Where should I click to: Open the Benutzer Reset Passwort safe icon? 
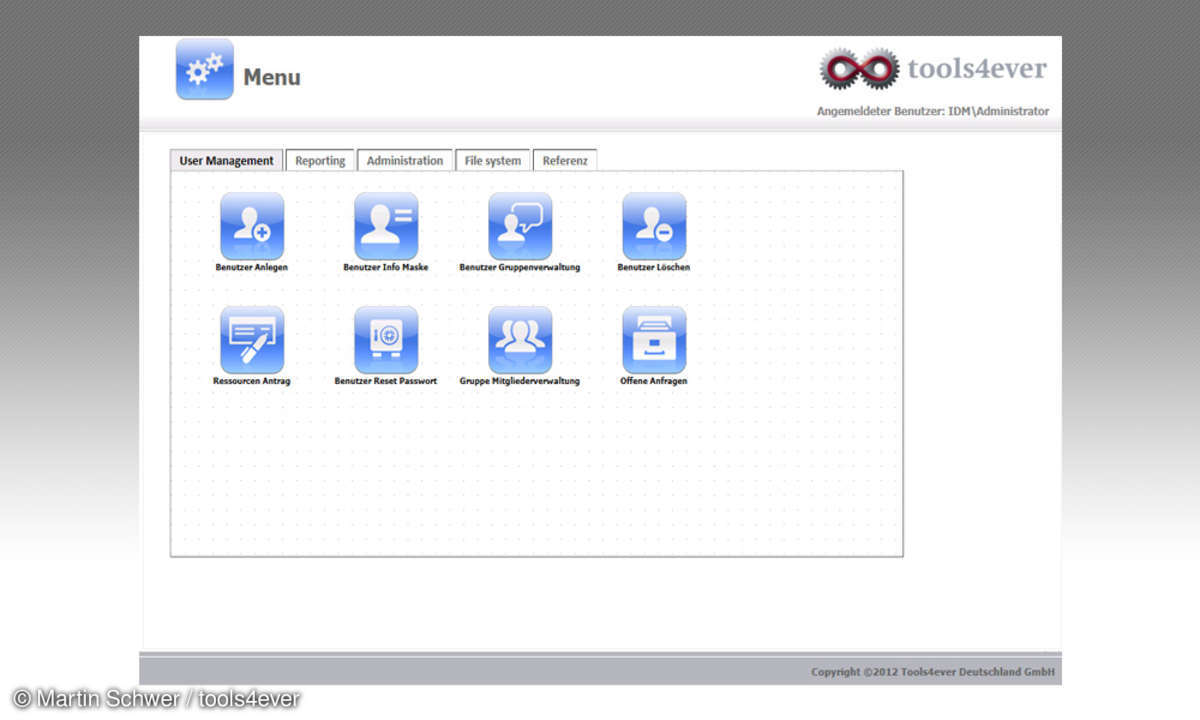pos(386,340)
